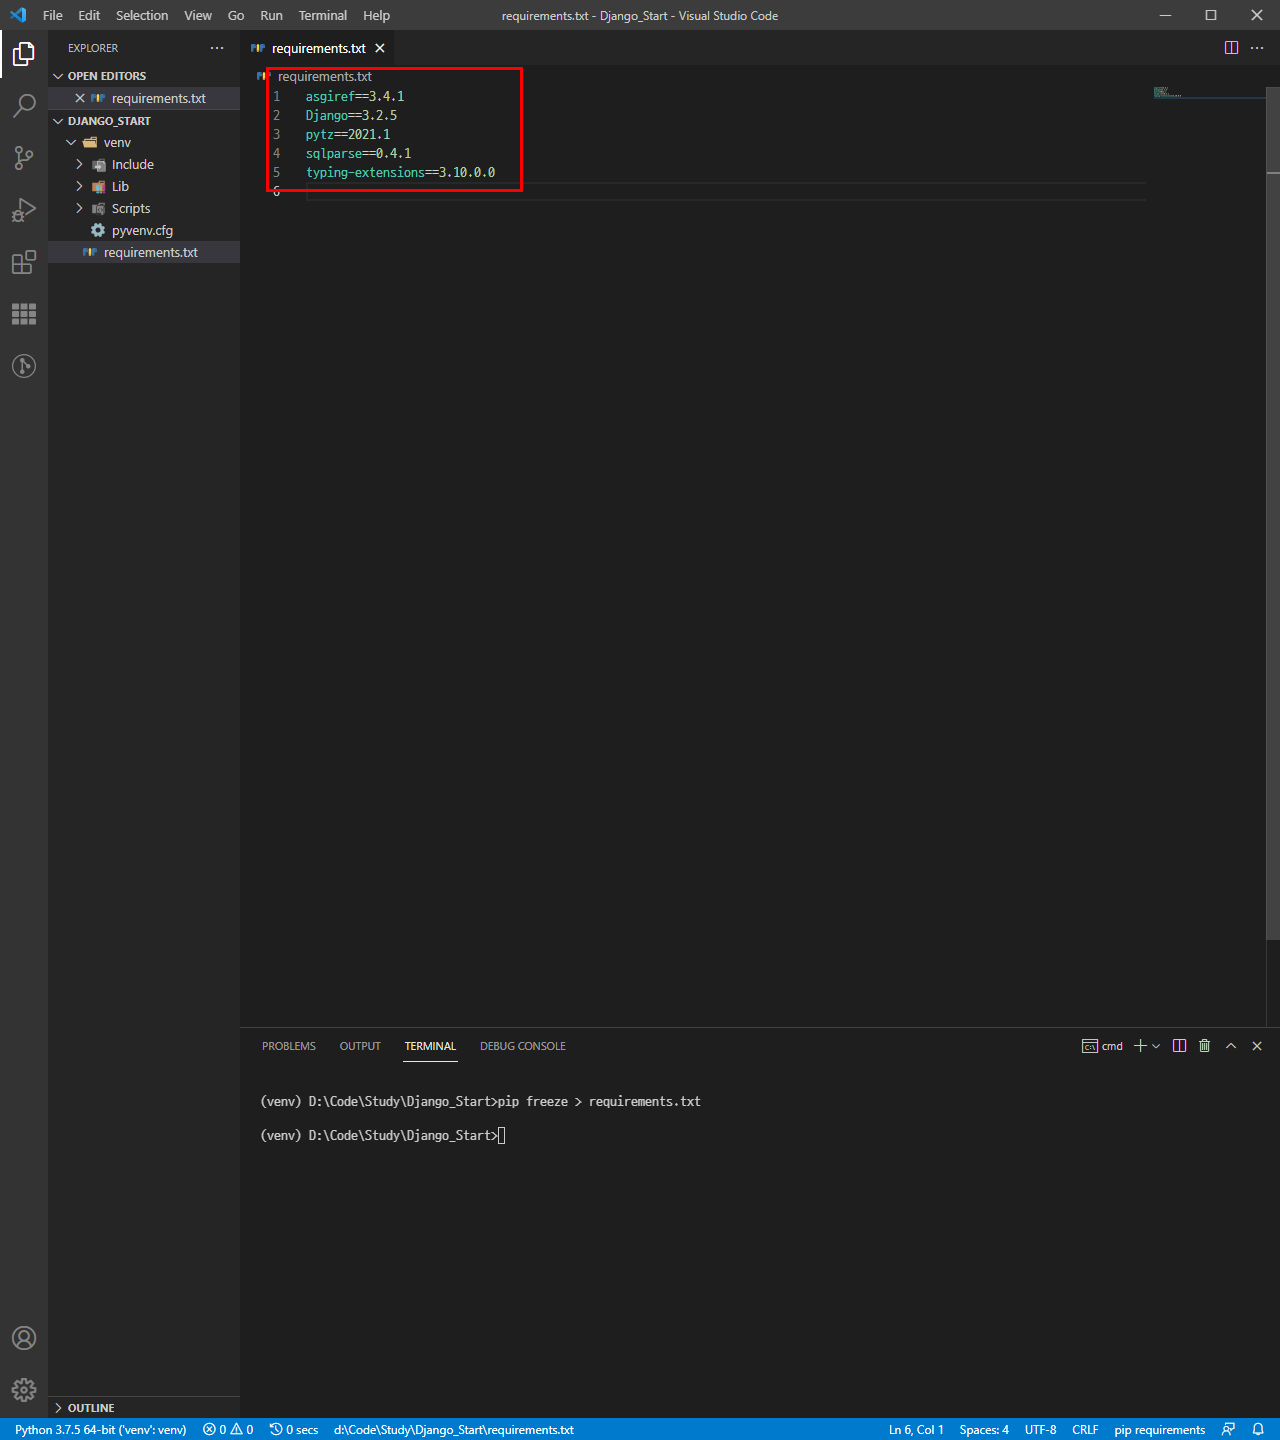The height and width of the screenshot is (1440, 1280).
Task: Click Ln 6, Col 1 status item
Action: point(916,1430)
